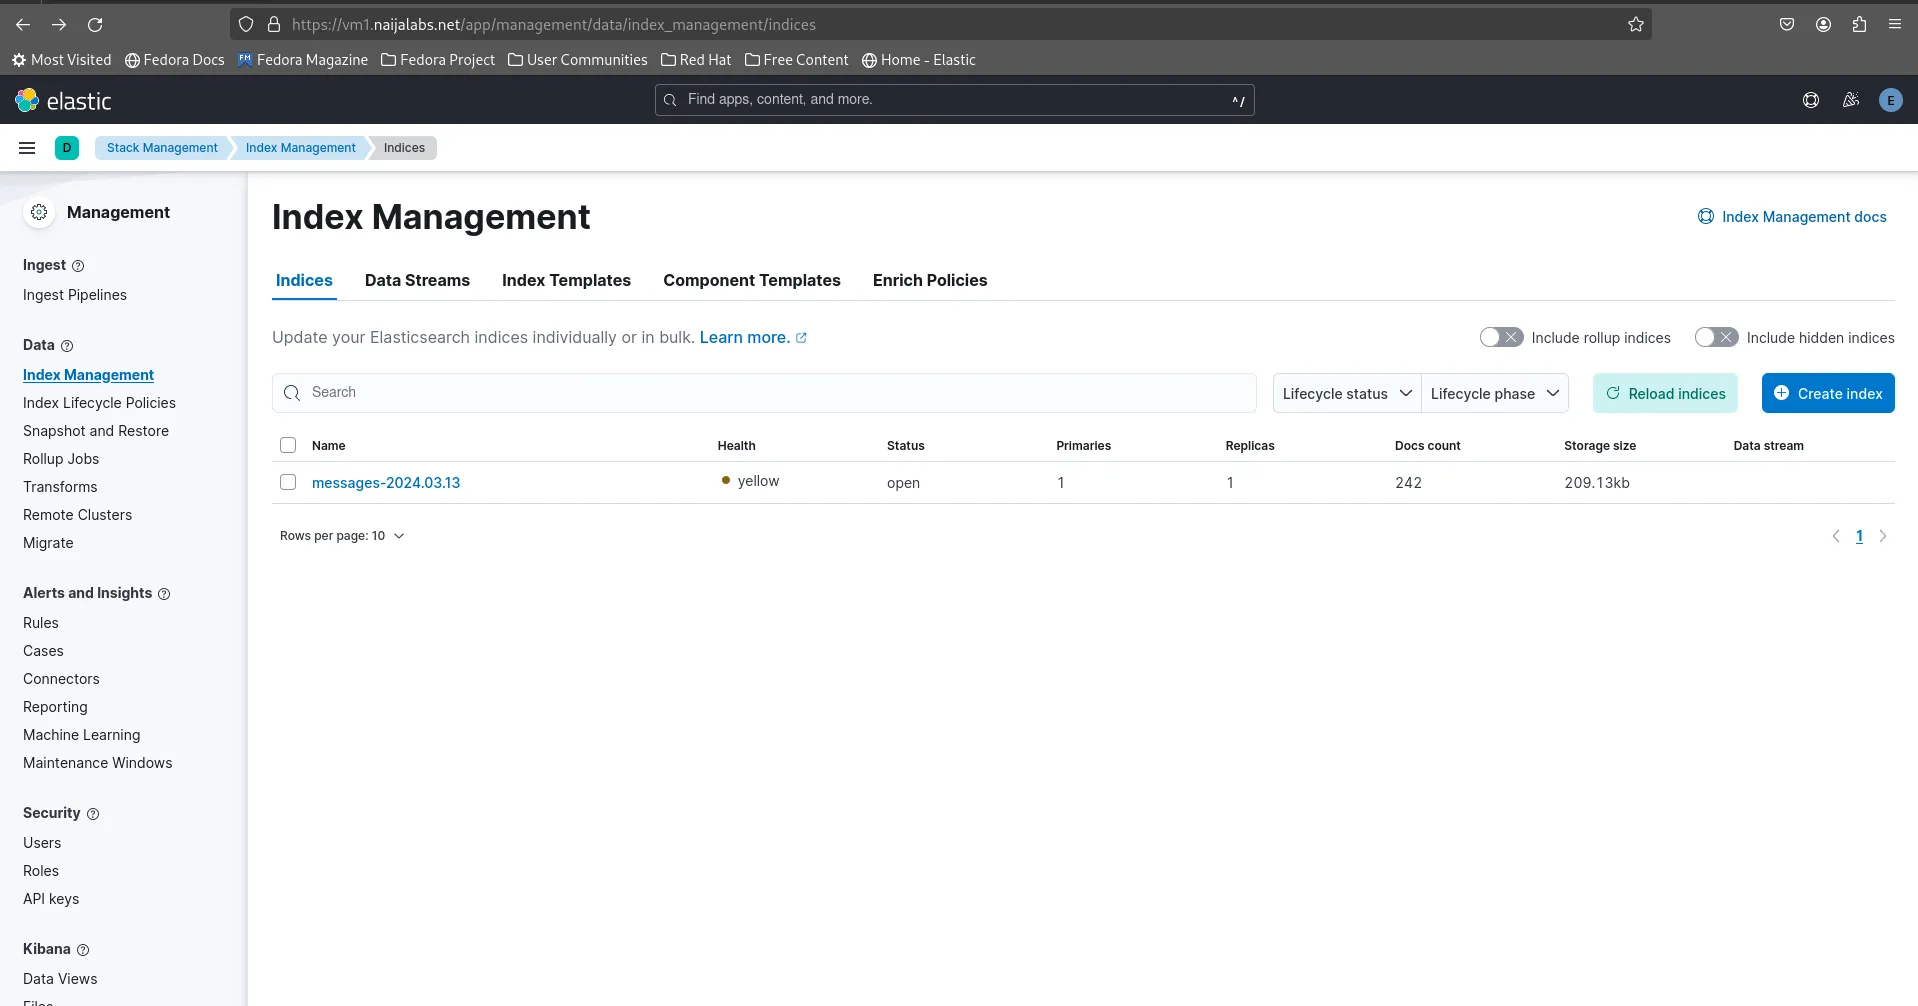This screenshot has height=1006, width=1918.
Task: Open API keys in sidebar
Action: [51, 899]
